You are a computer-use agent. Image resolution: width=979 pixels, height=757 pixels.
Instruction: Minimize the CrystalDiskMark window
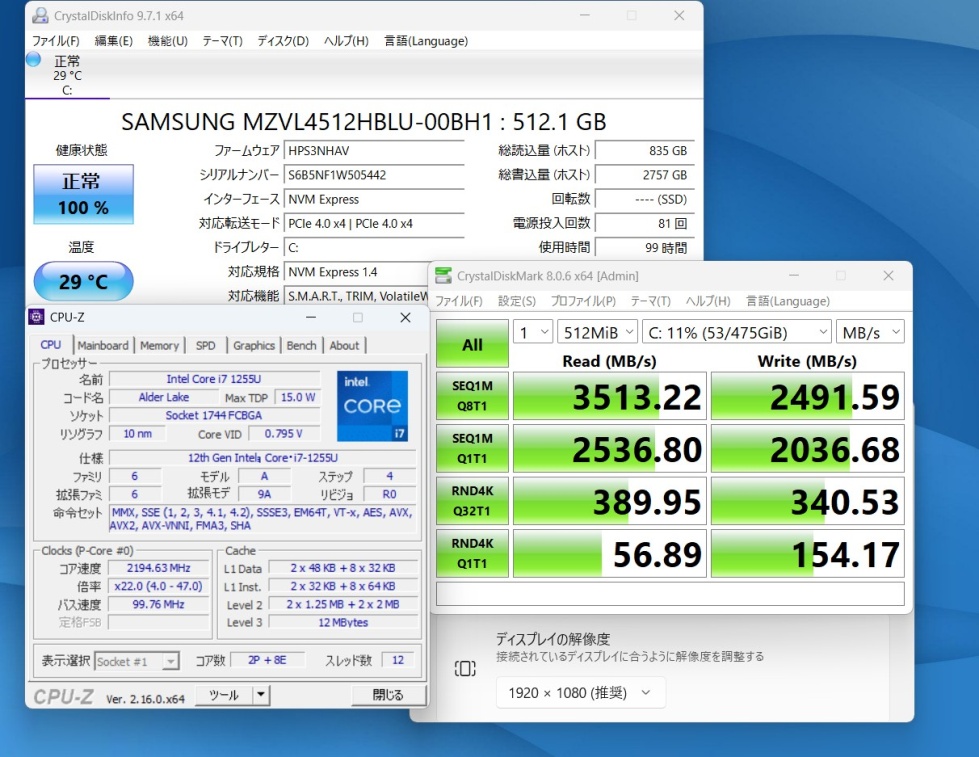[794, 275]
